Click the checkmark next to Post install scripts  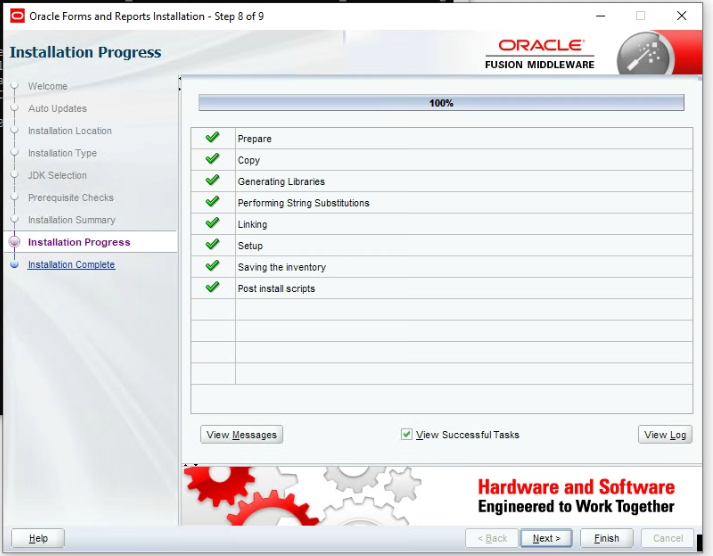[212, 287]
